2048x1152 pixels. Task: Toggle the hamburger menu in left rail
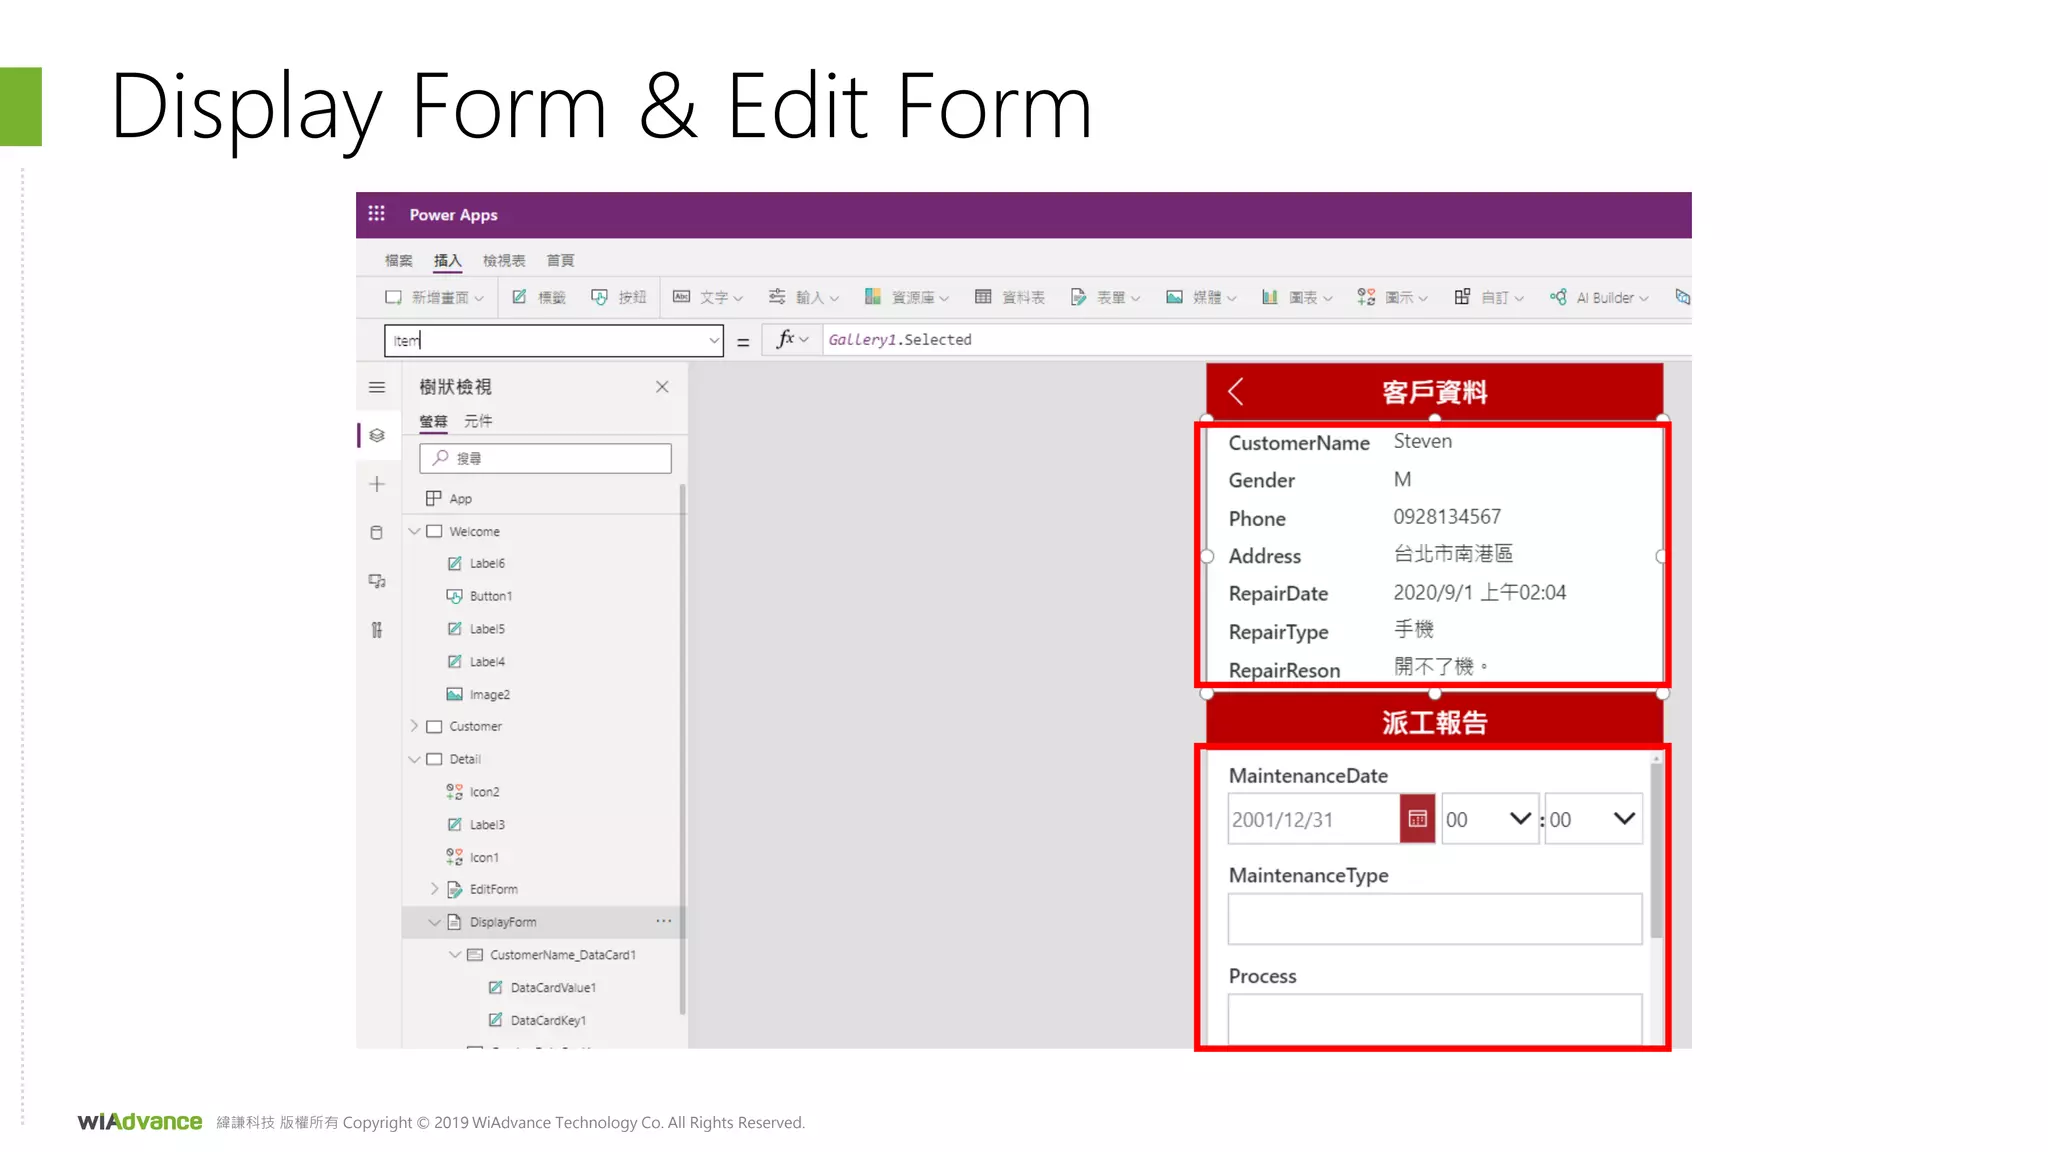(x=377, y=387)
